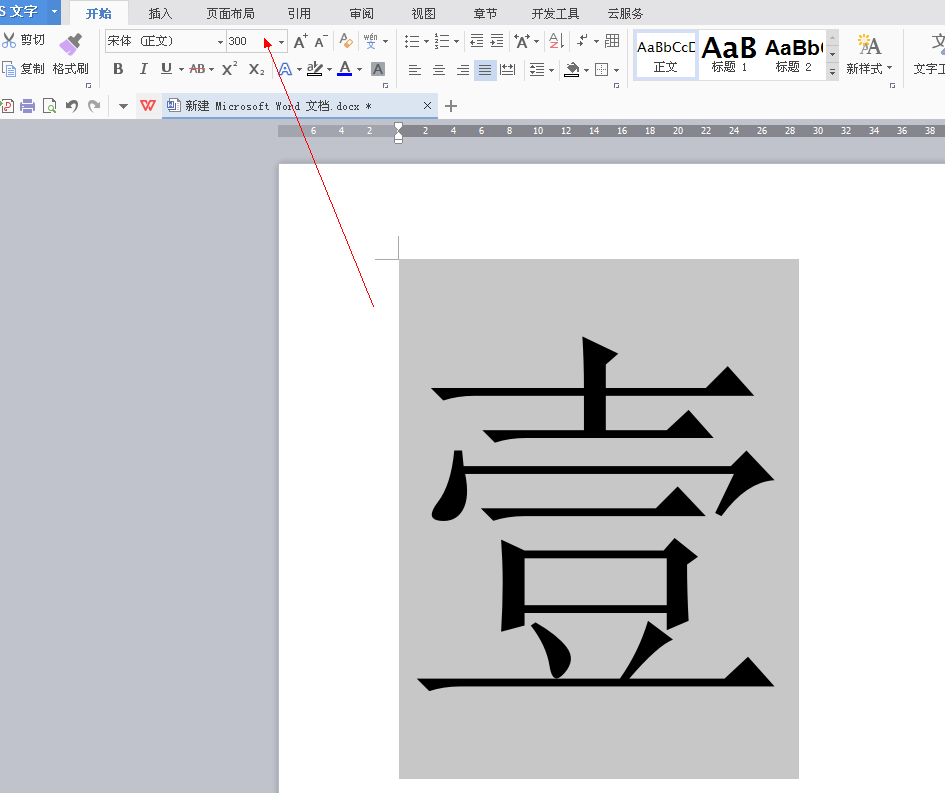Screen dimensions: 945x793
Task: Open the font size dropdown
Action: click(x=281, y=41)
